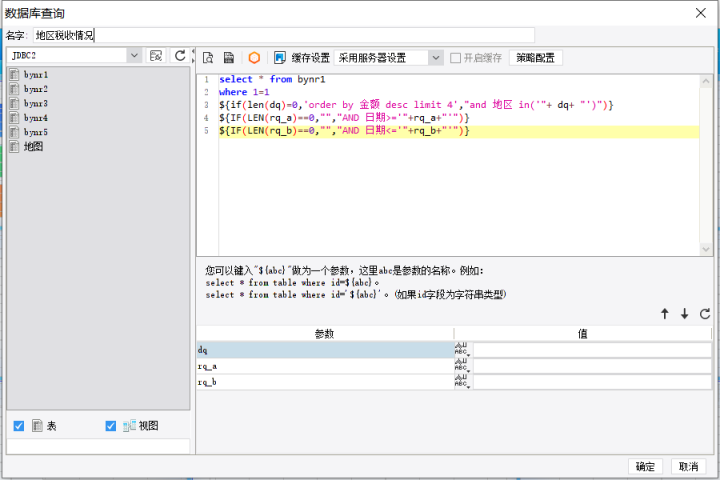Select the bynr3 table in list
Screen dimensions: 720x480
pyautogui.click(x=36, y=103)
